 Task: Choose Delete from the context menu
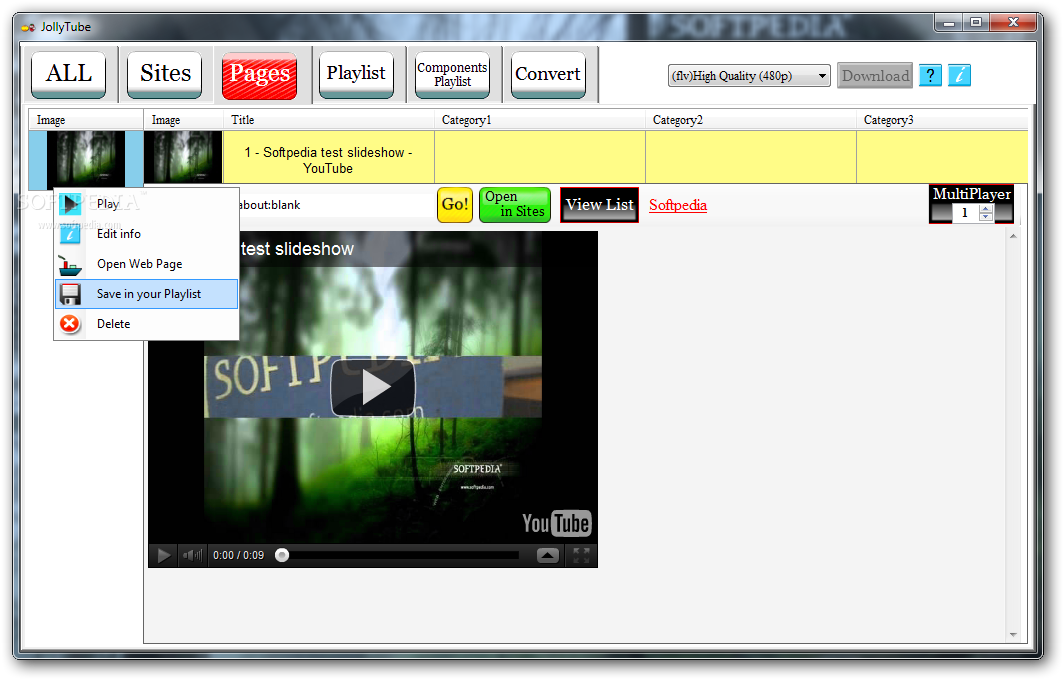click(146, 324)
